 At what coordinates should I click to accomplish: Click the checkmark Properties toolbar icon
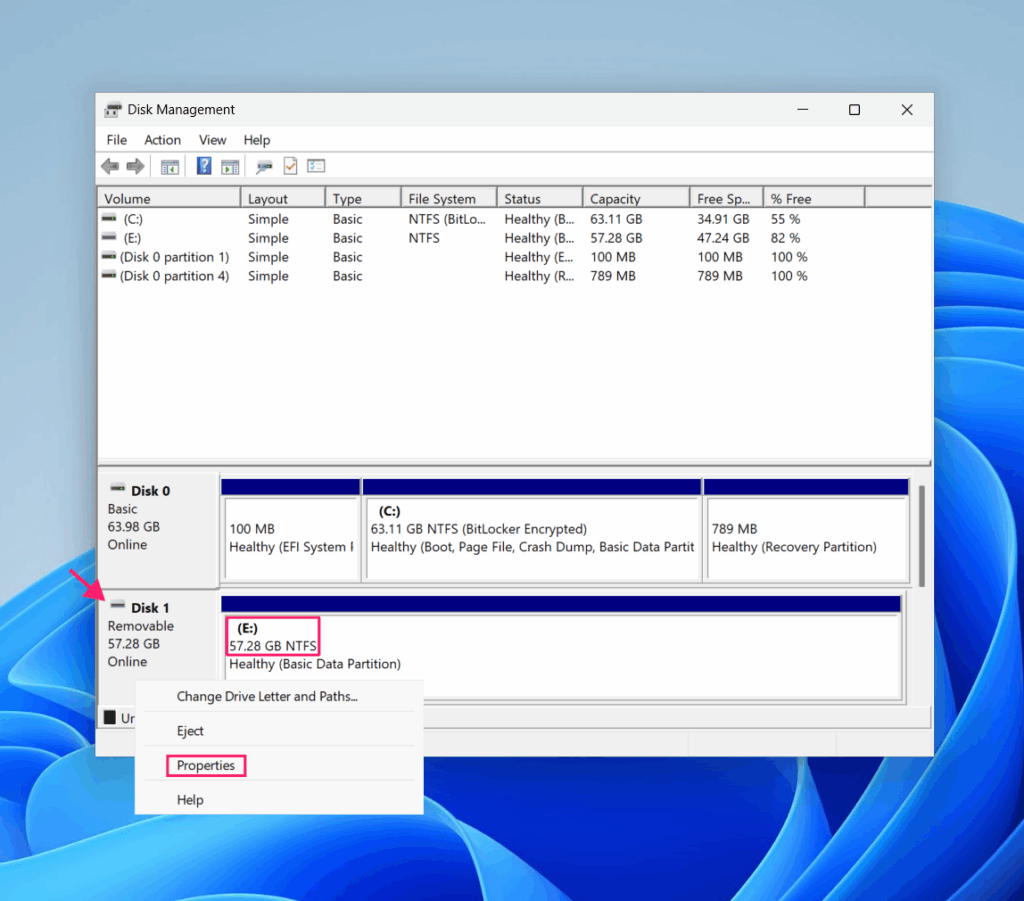point(291,166)
